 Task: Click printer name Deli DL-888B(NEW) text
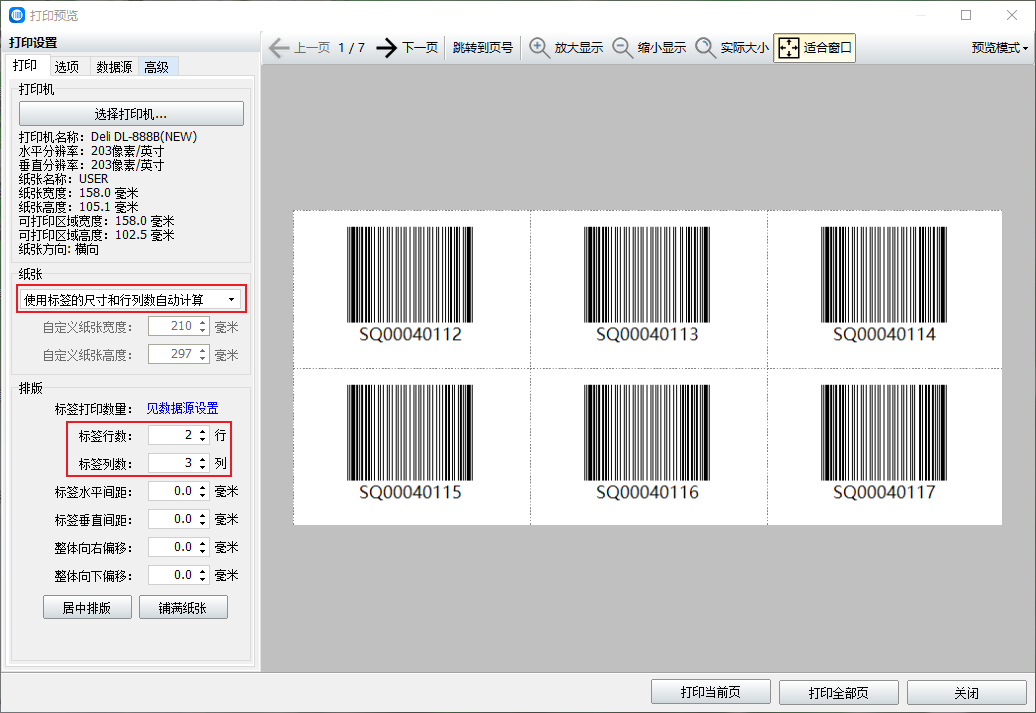click(144, 137)
